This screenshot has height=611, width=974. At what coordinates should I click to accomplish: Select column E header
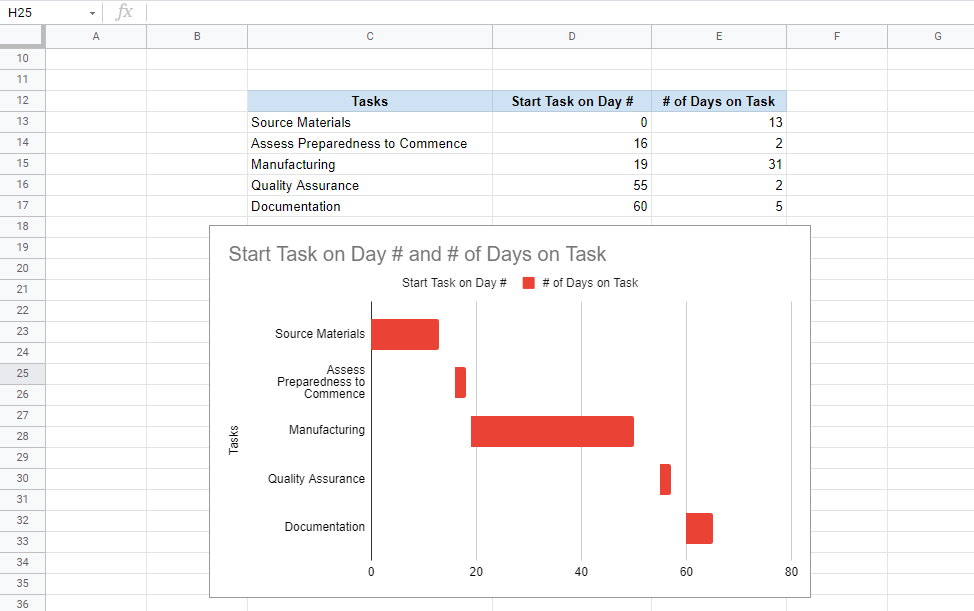coord(719,37)
